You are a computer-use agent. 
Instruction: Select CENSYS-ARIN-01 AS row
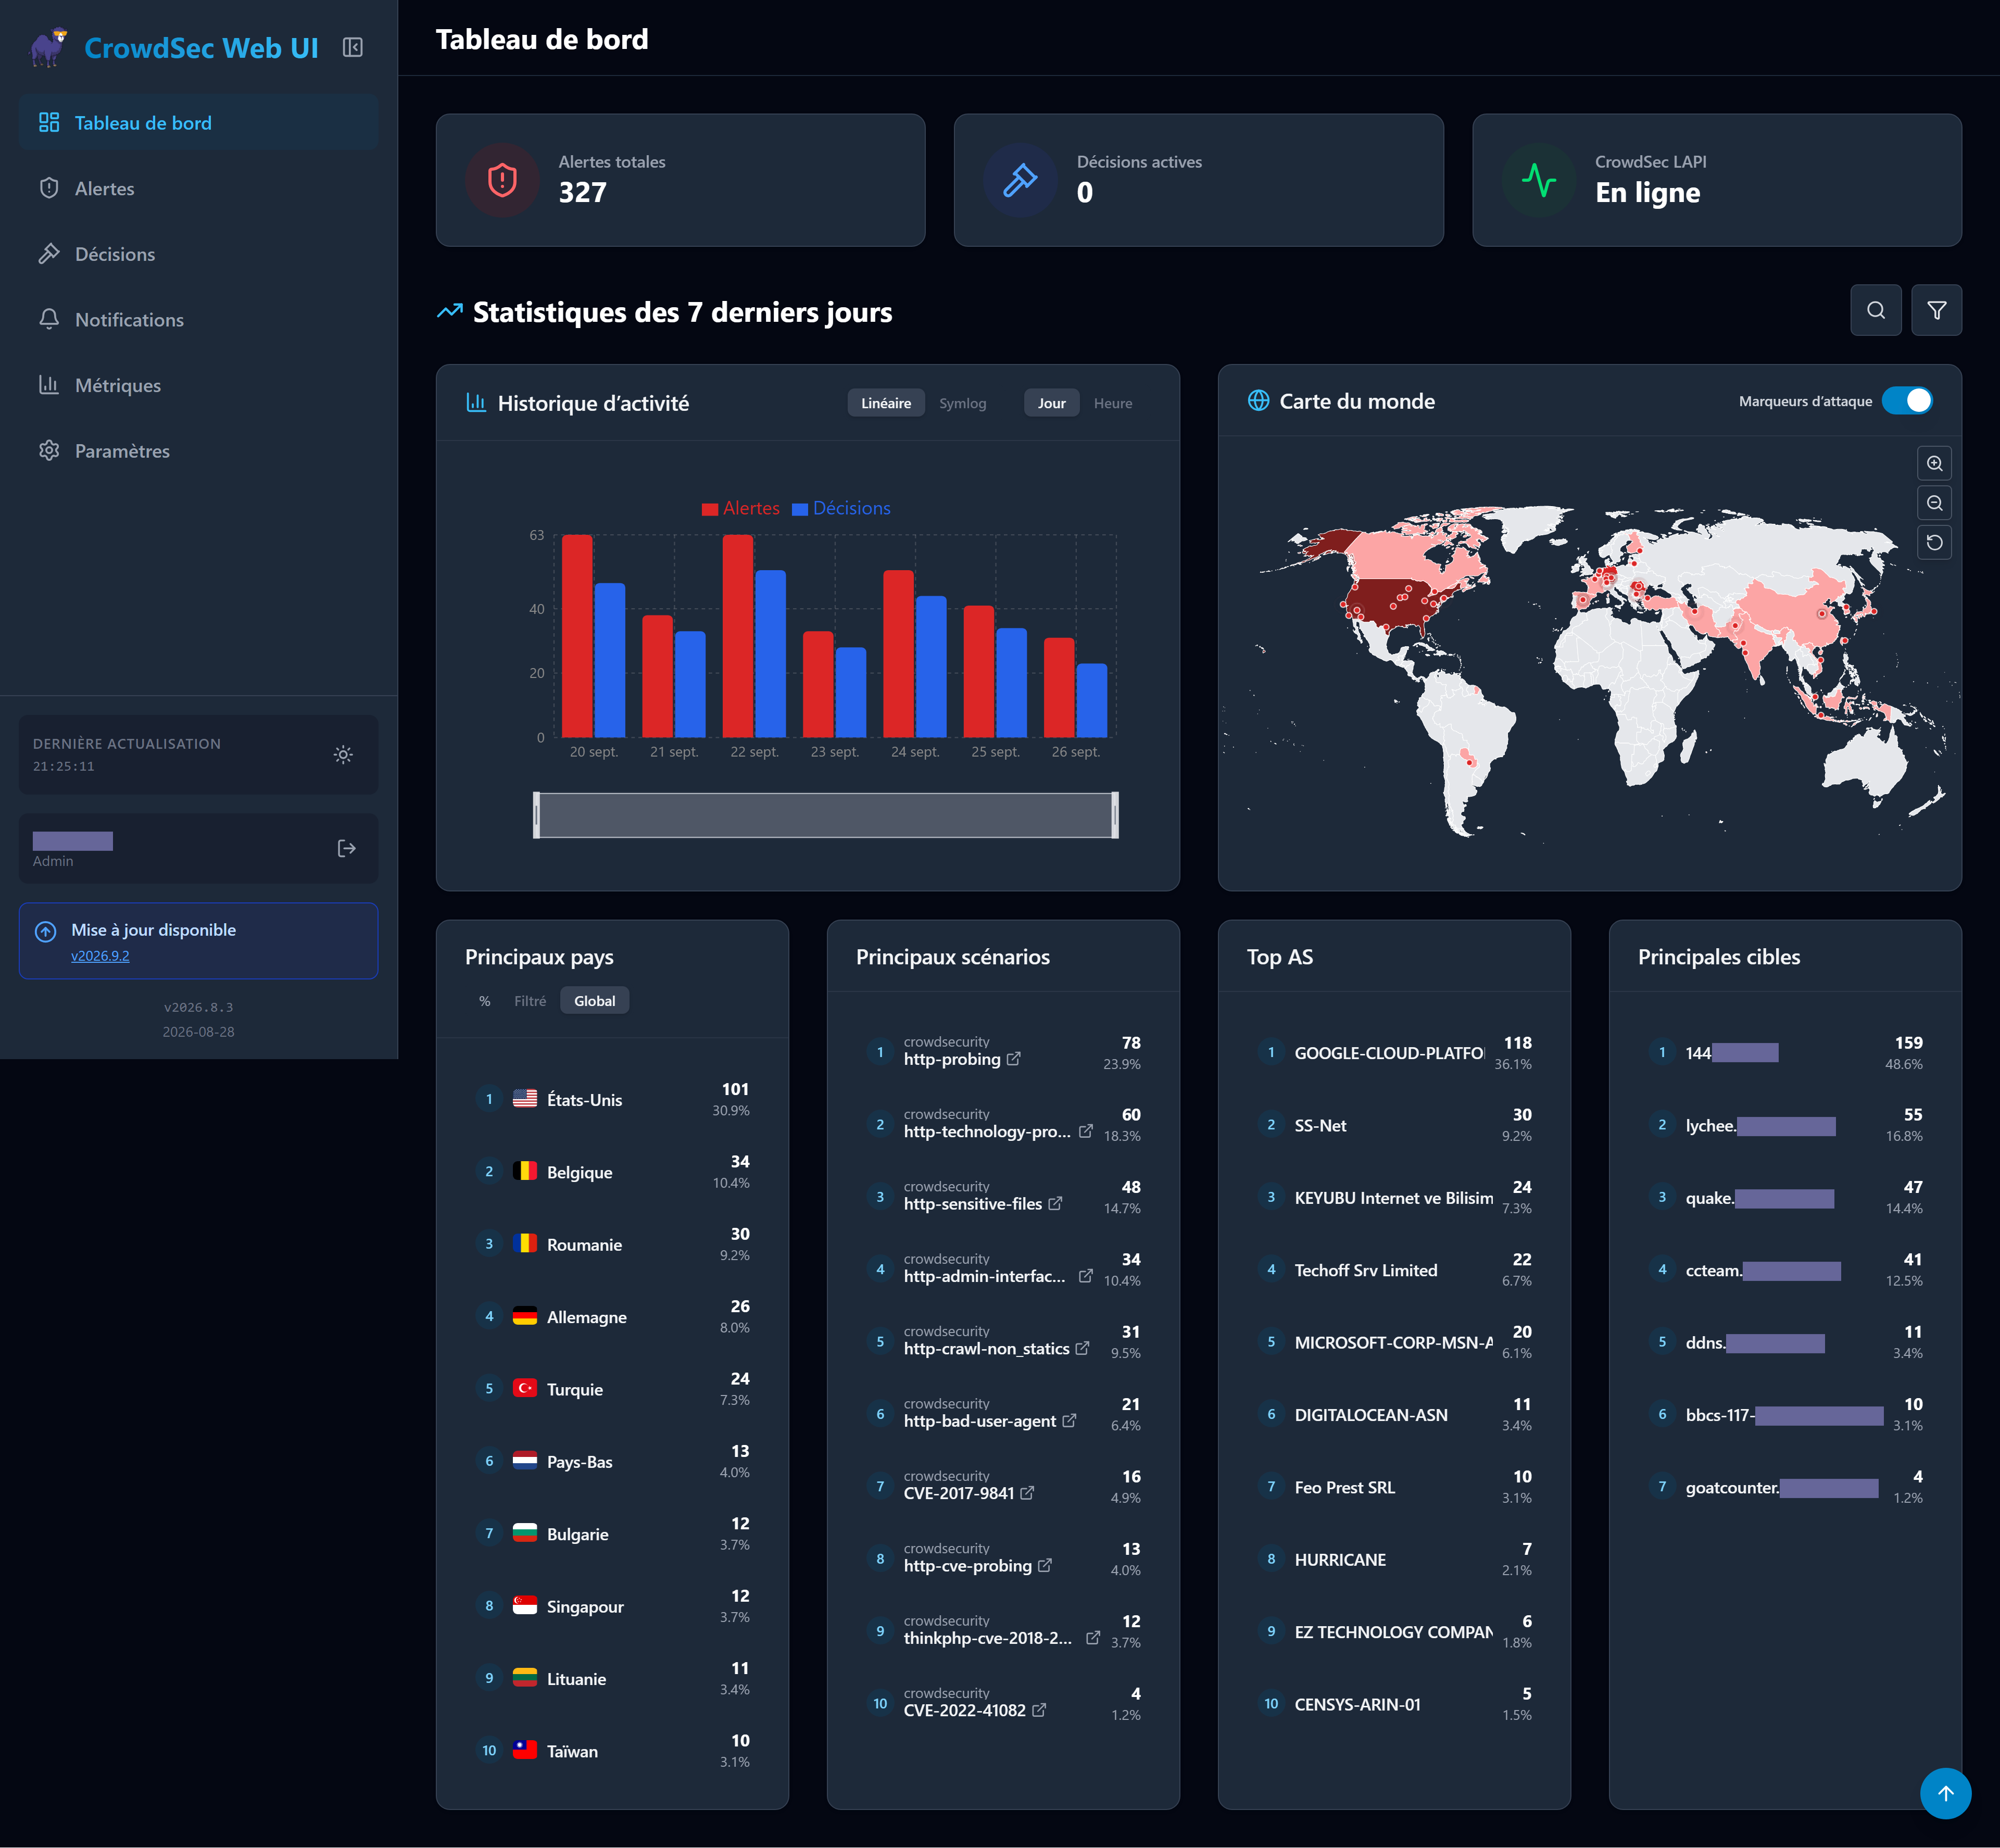(x=1394, y=1704)
